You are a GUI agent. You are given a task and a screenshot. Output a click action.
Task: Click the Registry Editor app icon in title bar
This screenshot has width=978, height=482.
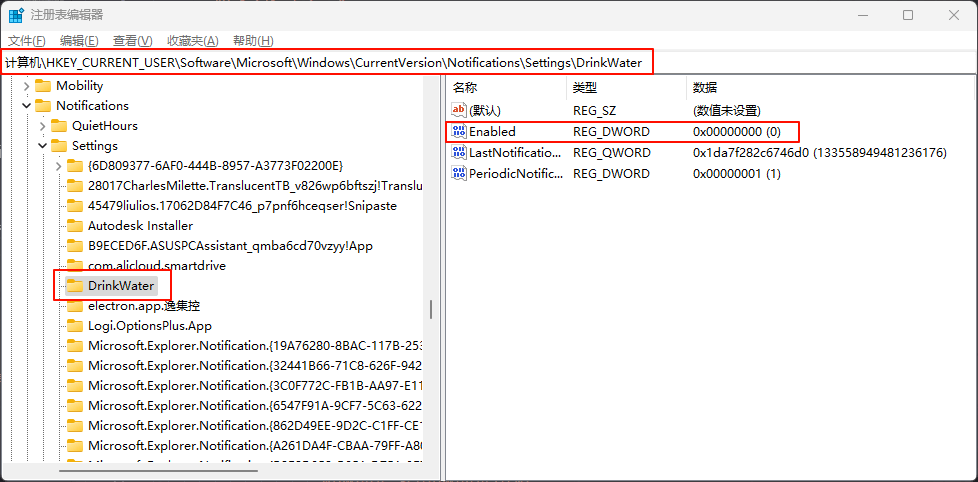coord(17,15)
